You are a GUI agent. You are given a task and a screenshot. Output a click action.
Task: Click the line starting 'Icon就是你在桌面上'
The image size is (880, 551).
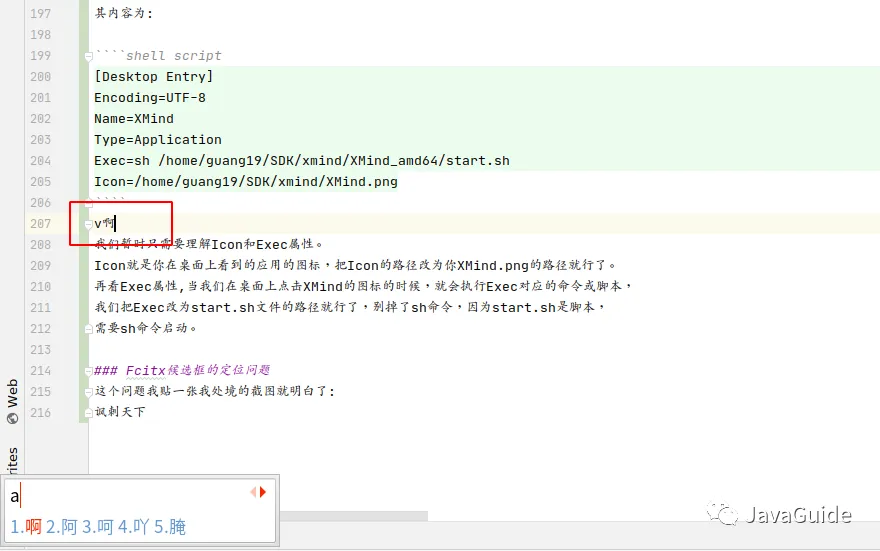click(x=355, y=265)
